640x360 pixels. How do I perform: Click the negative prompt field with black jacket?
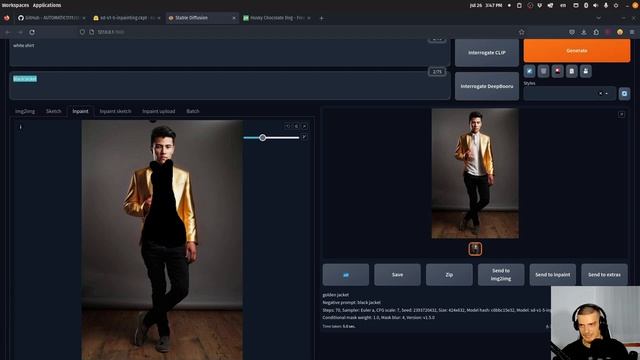coord(230,86)
